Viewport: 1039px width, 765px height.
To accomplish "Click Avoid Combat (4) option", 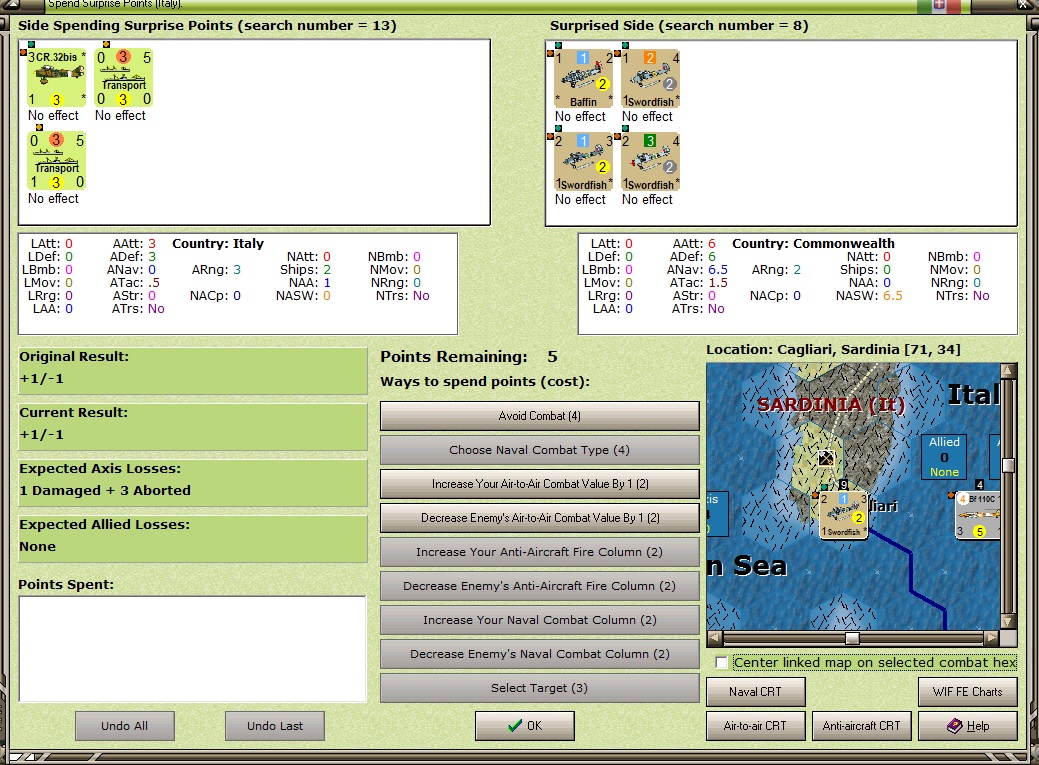I will 539,416.
